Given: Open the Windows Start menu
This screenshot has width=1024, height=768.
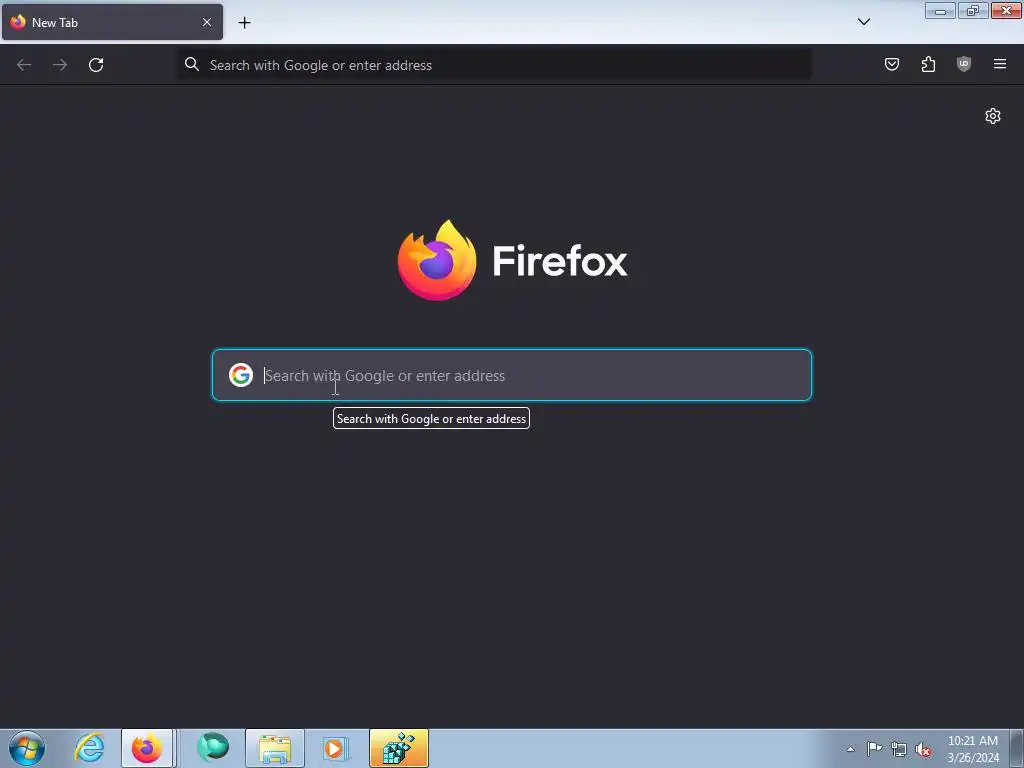Looking at the screenshot, I should pos(27,748).
